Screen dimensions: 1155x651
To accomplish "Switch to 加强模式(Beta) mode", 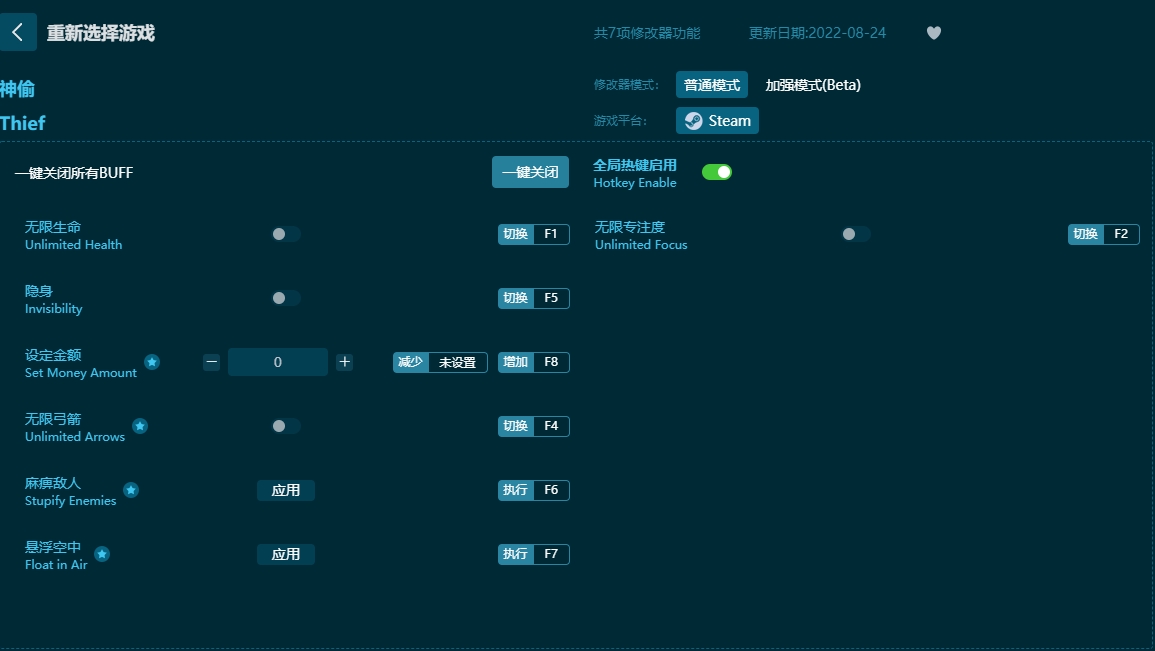I will [x=814, y=85].
